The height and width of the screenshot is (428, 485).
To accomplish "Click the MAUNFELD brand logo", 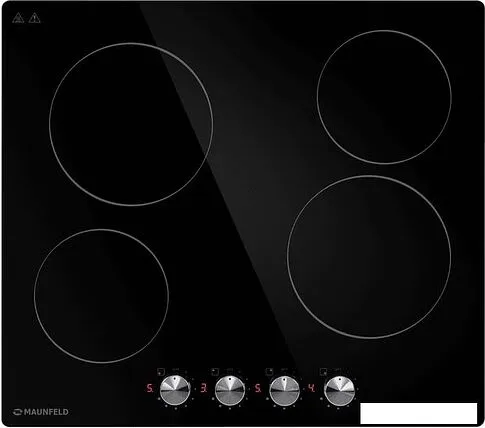I will (41, 412).
